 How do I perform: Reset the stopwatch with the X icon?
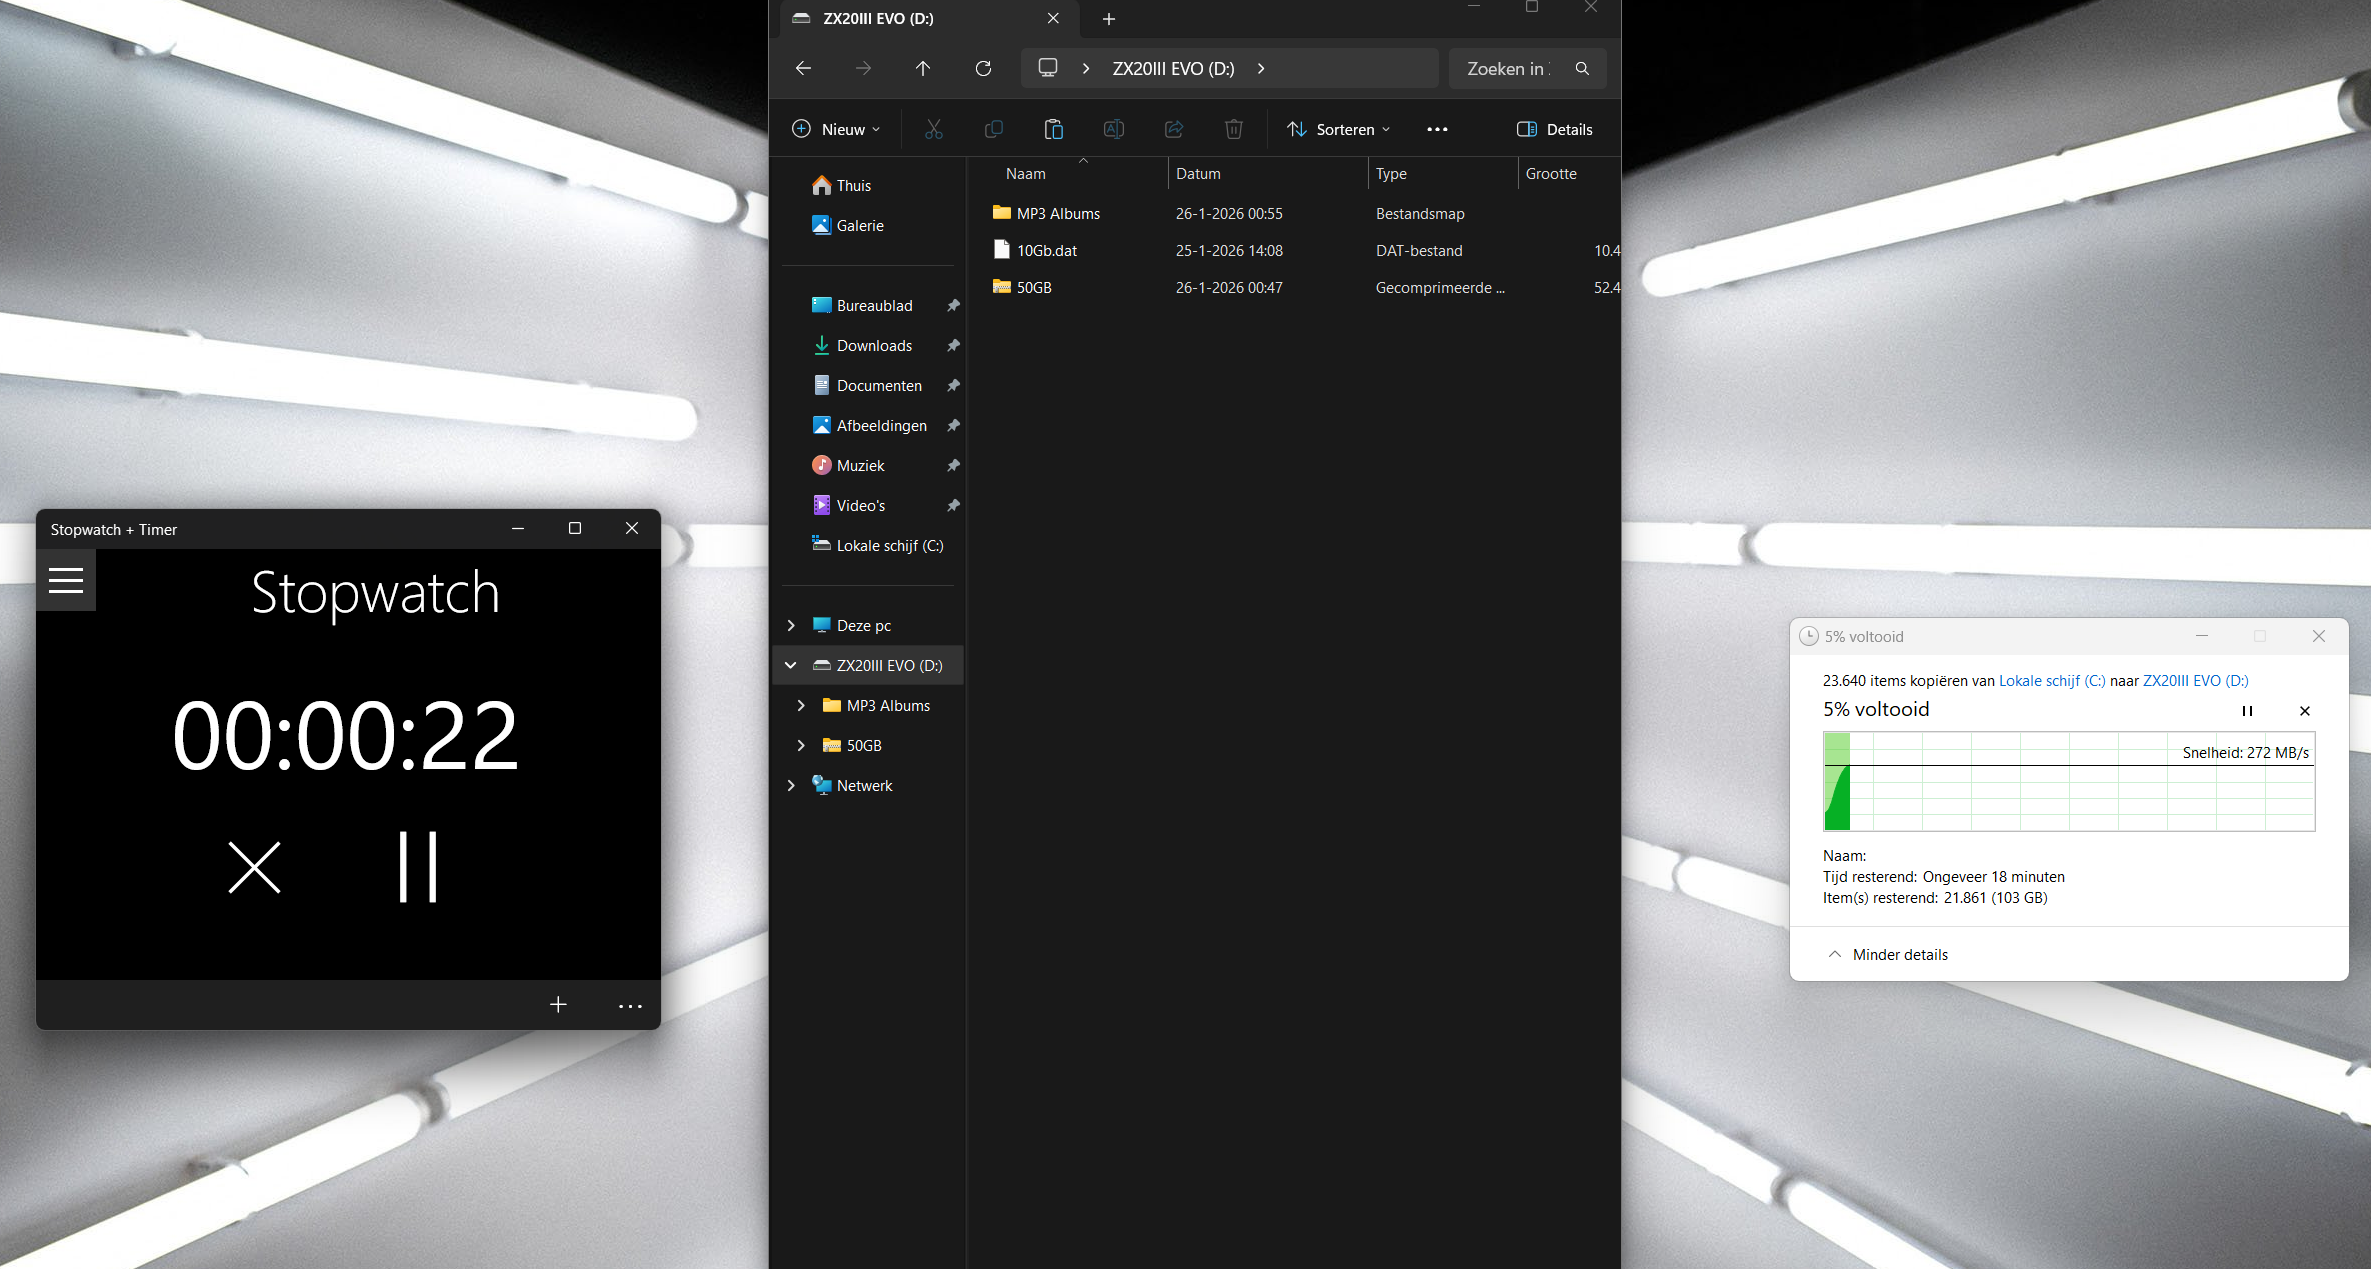coord(254,867)
